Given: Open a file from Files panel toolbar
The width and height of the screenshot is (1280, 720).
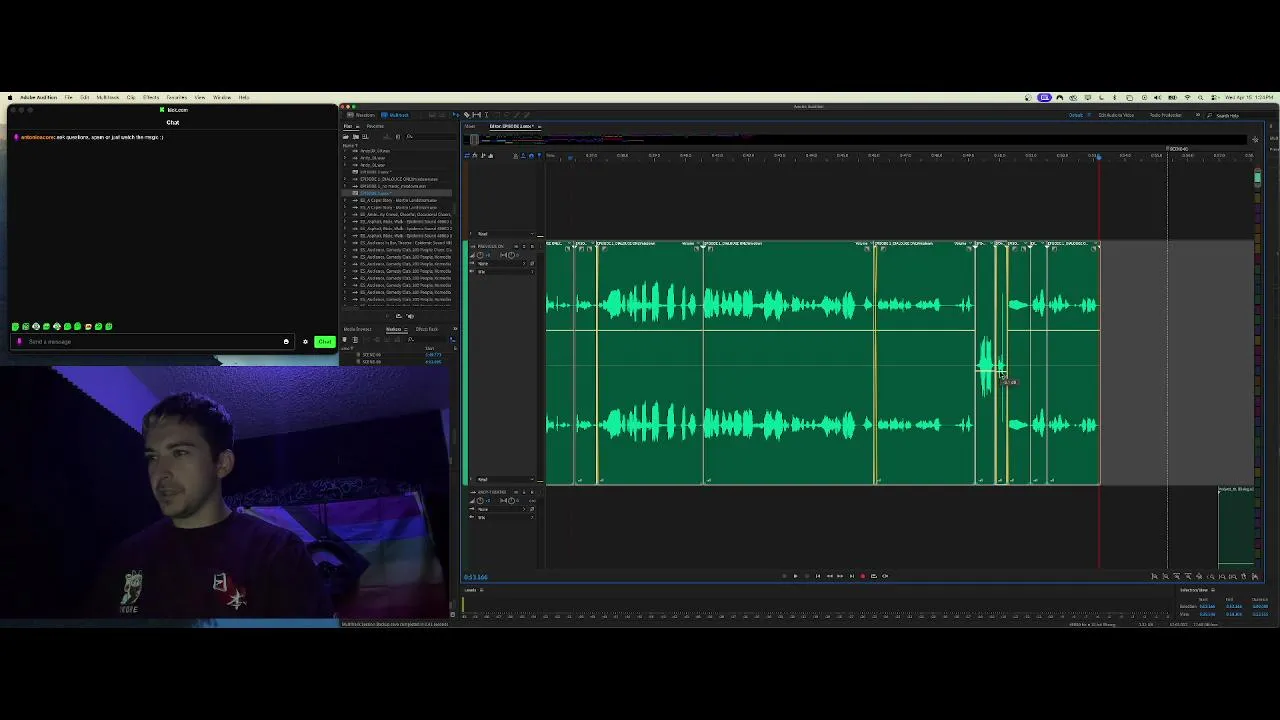Looking at the screenshot, I should tap(345, 137).
